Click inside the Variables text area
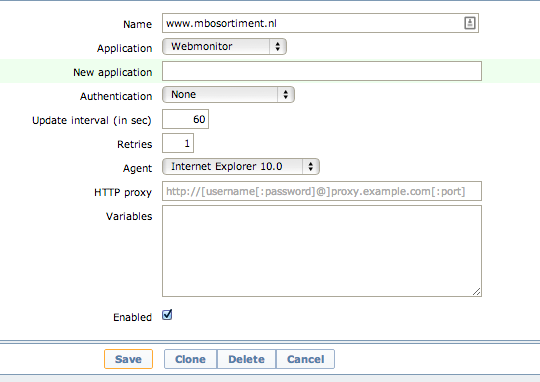Image resolution: width=540 pixels, height=382 pixels. click(x=322, y=251)
